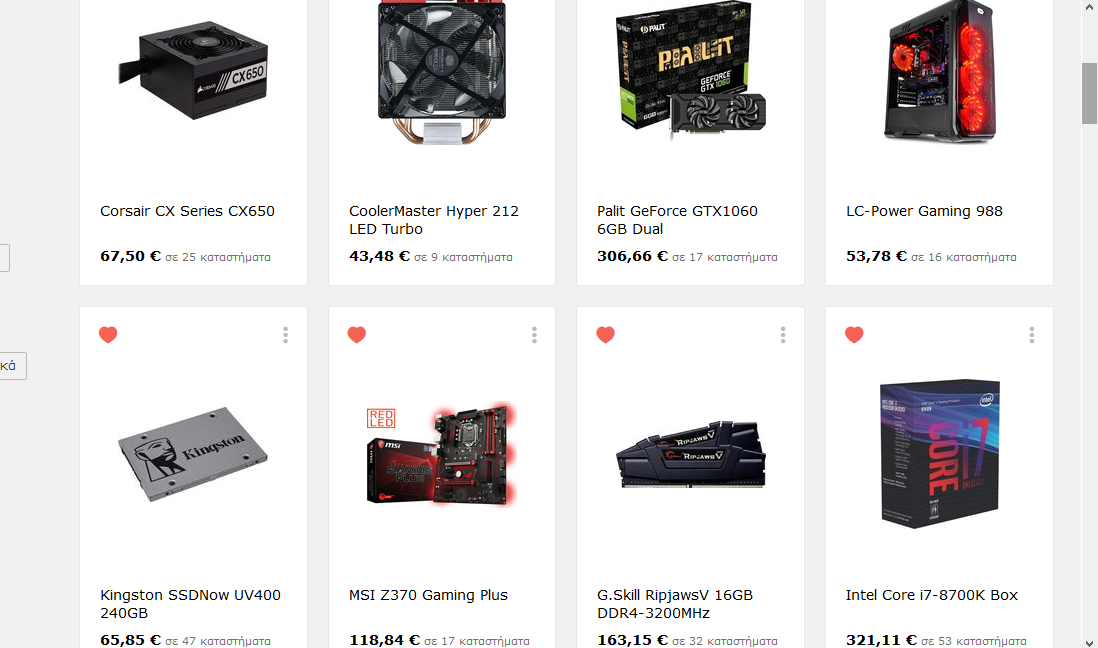1098x648 pixels.
Task: Toggle favorite heart on G.Skill RipjawsV card
Action: coord(605,335)
